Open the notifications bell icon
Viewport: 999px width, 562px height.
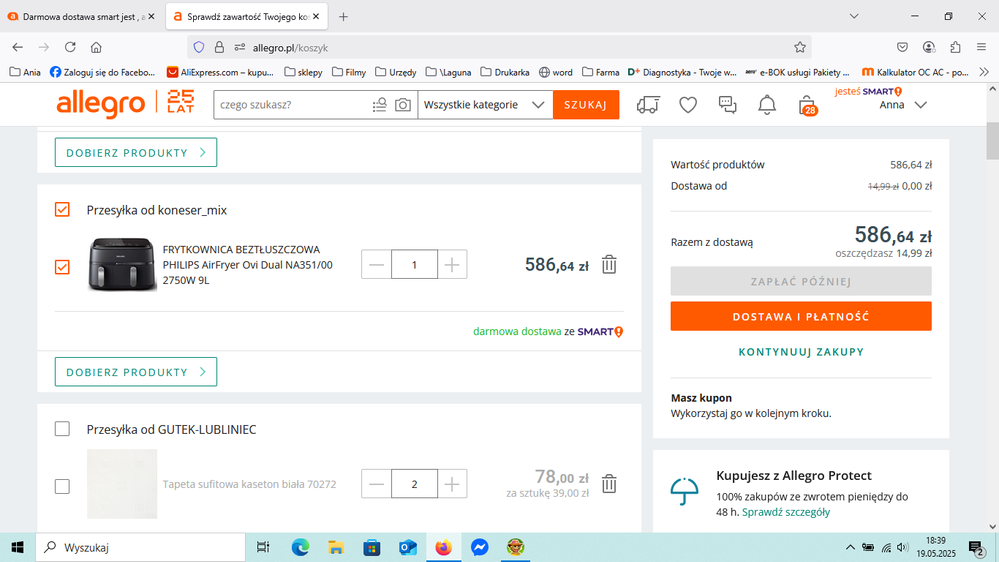pos(767,104)
